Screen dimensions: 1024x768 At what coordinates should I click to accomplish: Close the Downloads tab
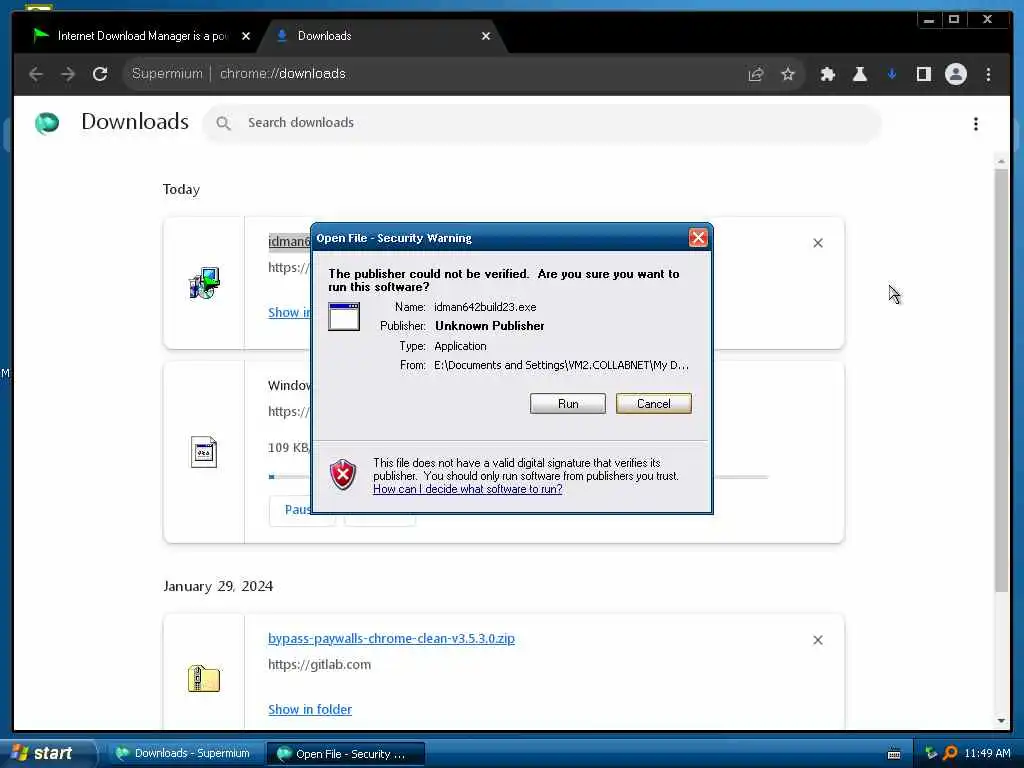click(x=485, y=36)
